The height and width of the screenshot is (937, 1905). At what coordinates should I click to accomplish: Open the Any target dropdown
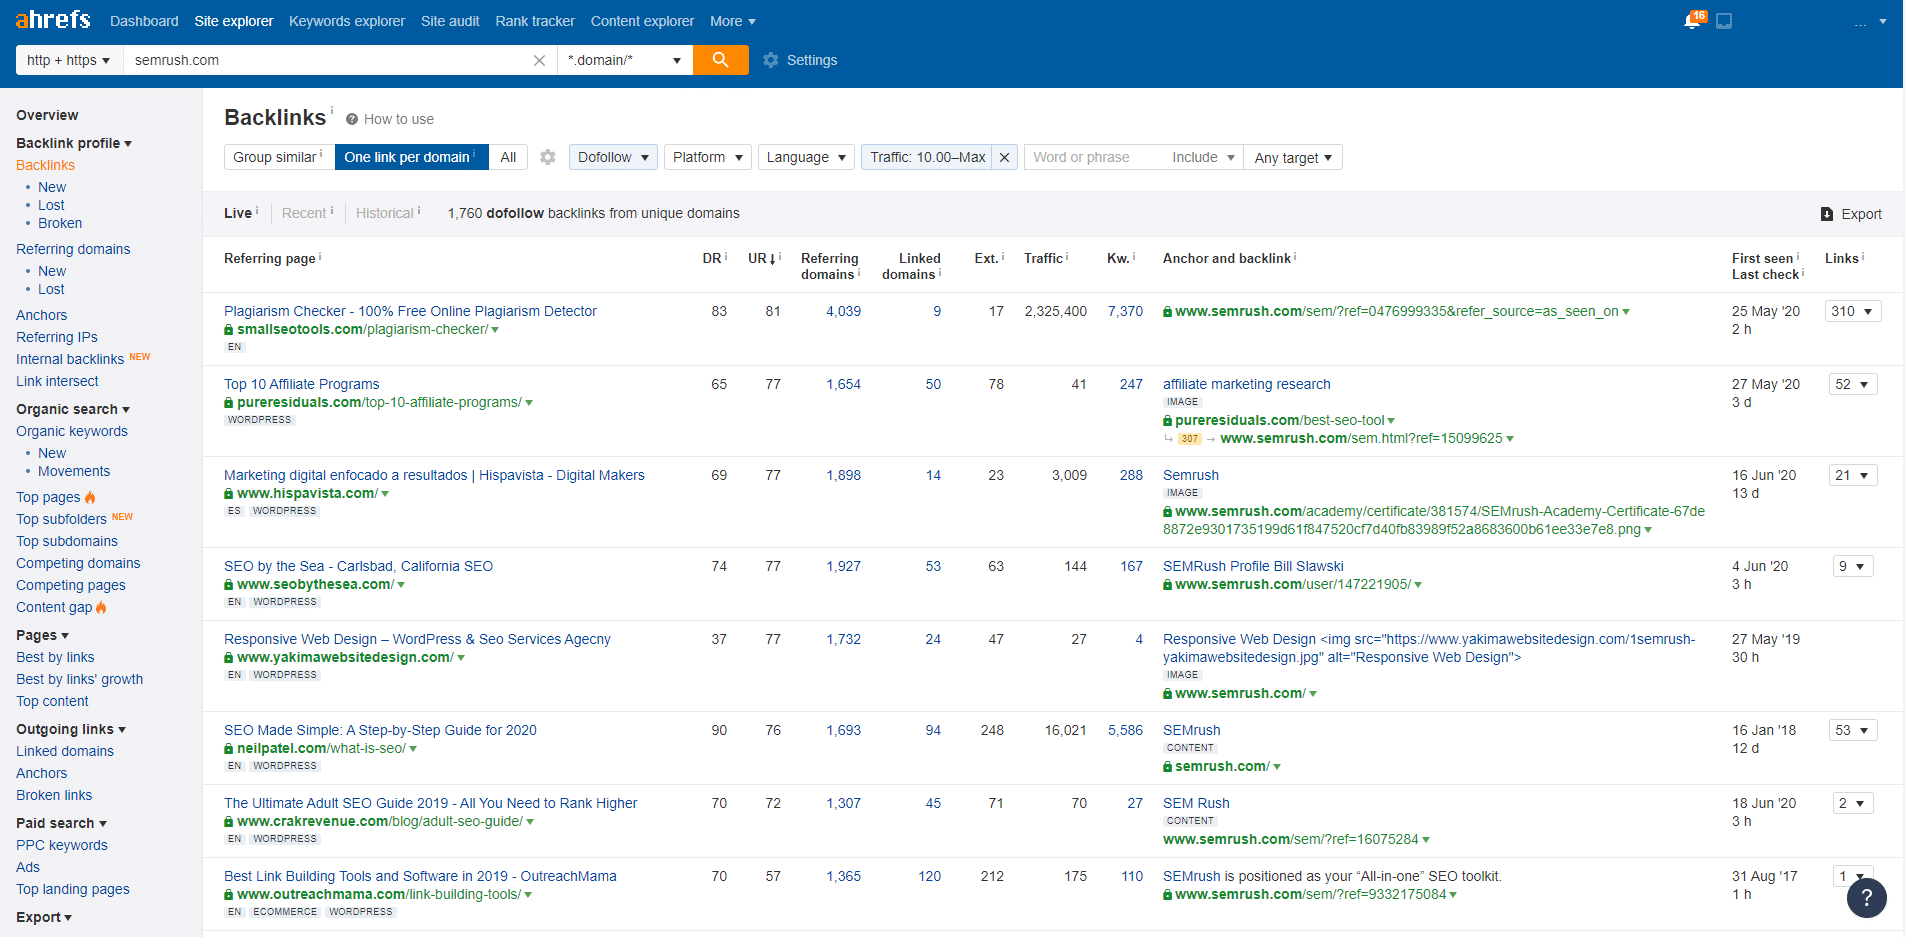[1293, 157]
